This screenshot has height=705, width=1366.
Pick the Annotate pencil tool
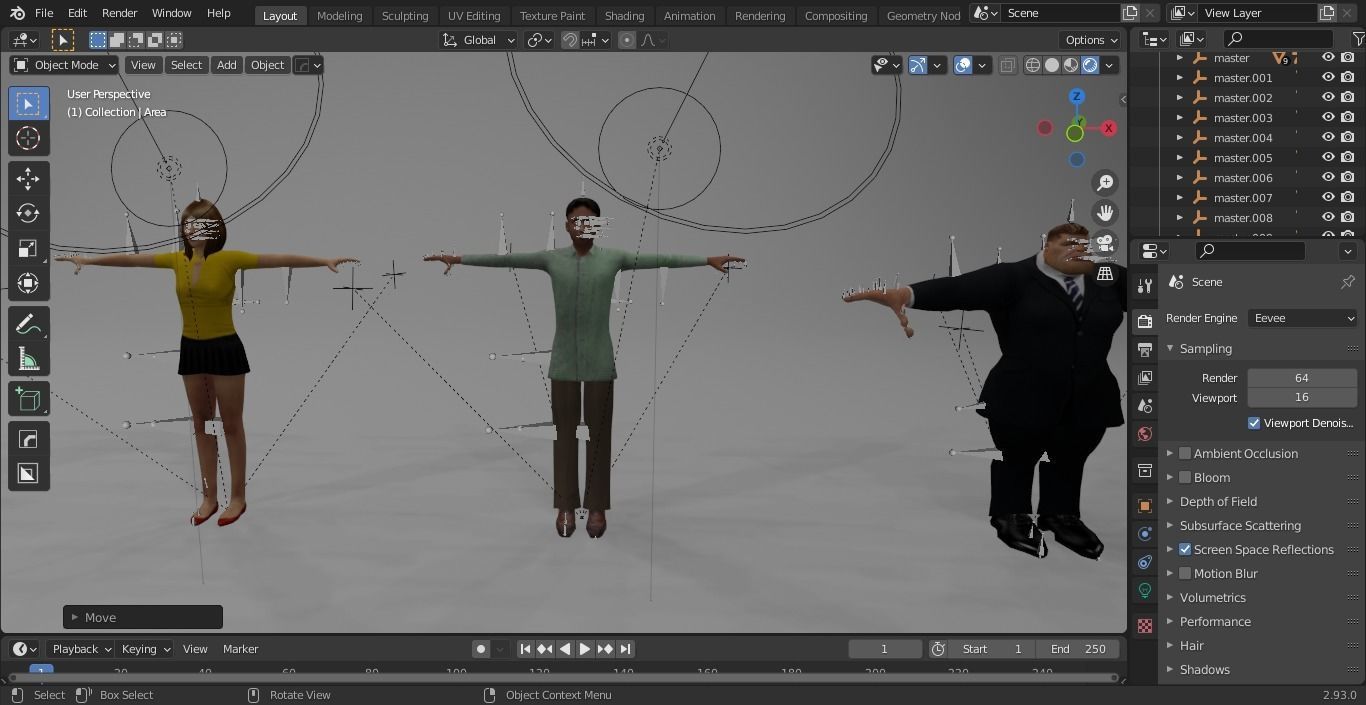click(28, 325)
